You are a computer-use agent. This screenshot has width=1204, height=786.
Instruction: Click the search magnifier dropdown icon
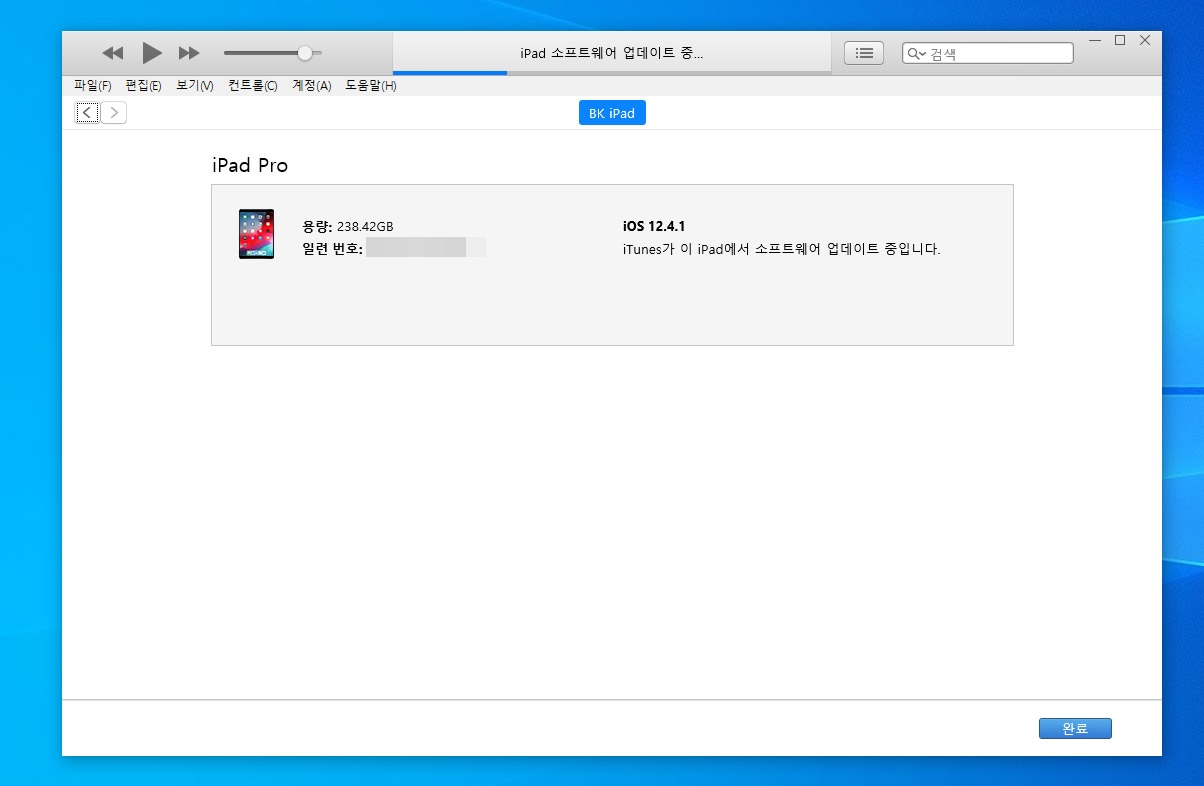(917, 54)
